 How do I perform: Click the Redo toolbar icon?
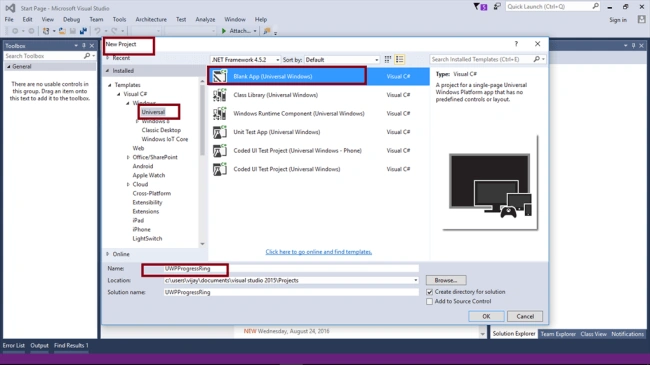pyautogui.click(x=114, y=31)
